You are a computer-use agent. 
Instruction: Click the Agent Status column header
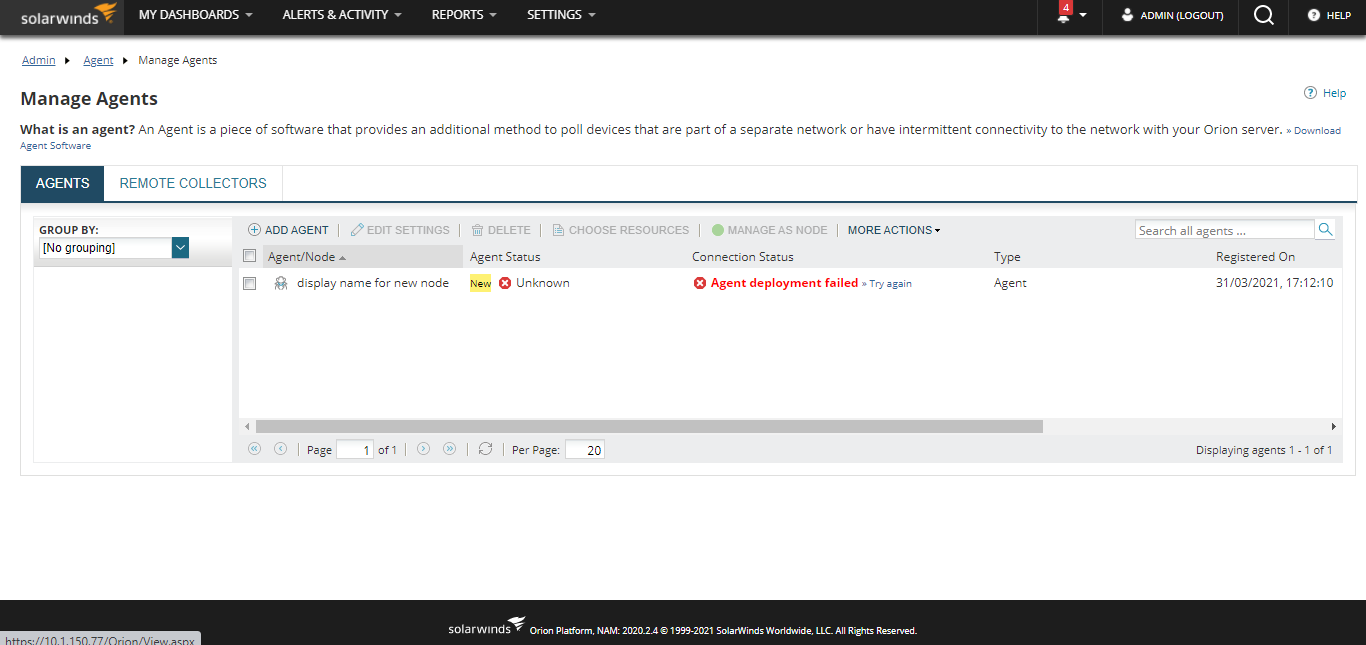point(505,257)
